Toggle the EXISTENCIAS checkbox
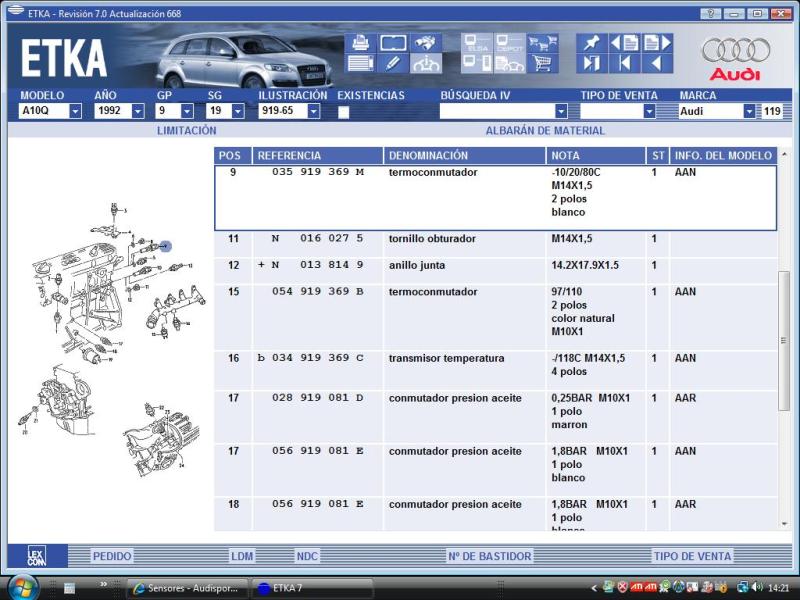This screenshot has width=800, height=600. (344, 112)
